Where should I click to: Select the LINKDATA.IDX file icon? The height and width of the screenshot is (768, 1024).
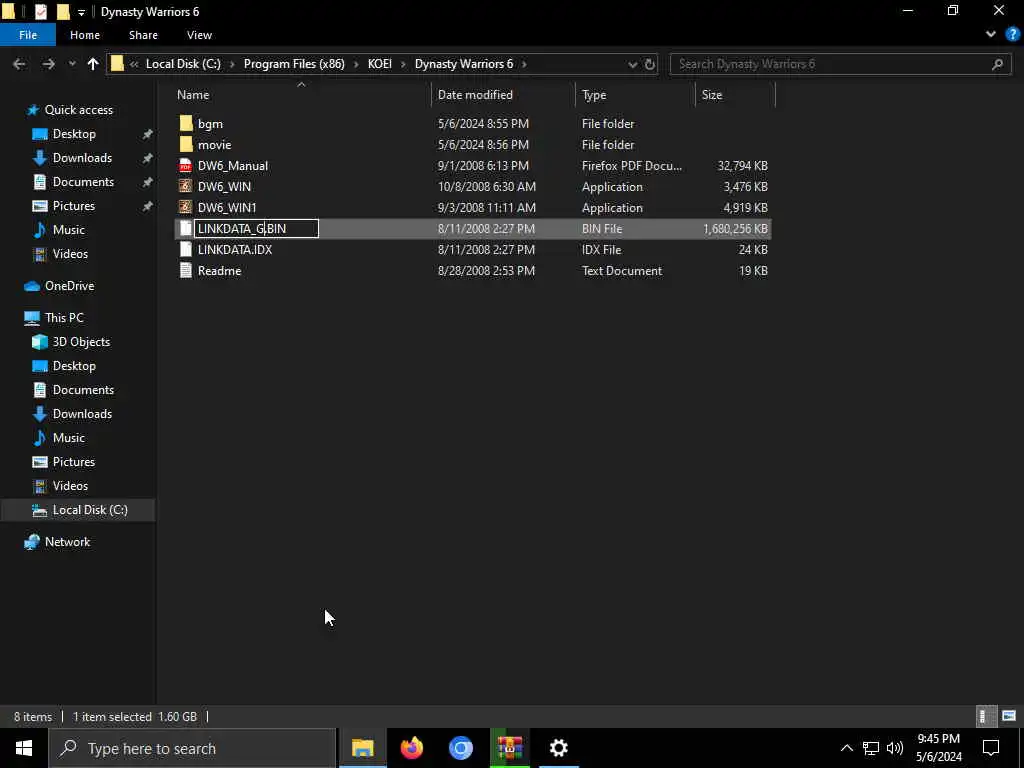pyautogui.click(x=186, y=249)
